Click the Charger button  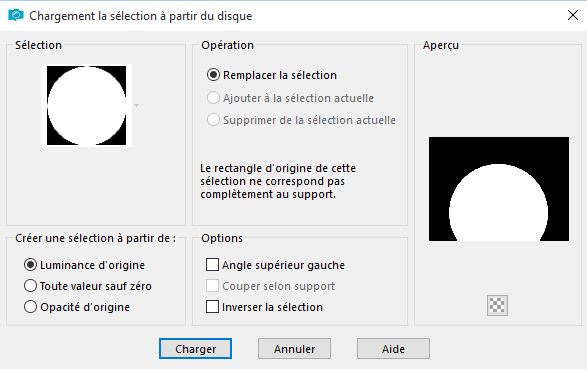pyautogui.click(x=195, y=349)
